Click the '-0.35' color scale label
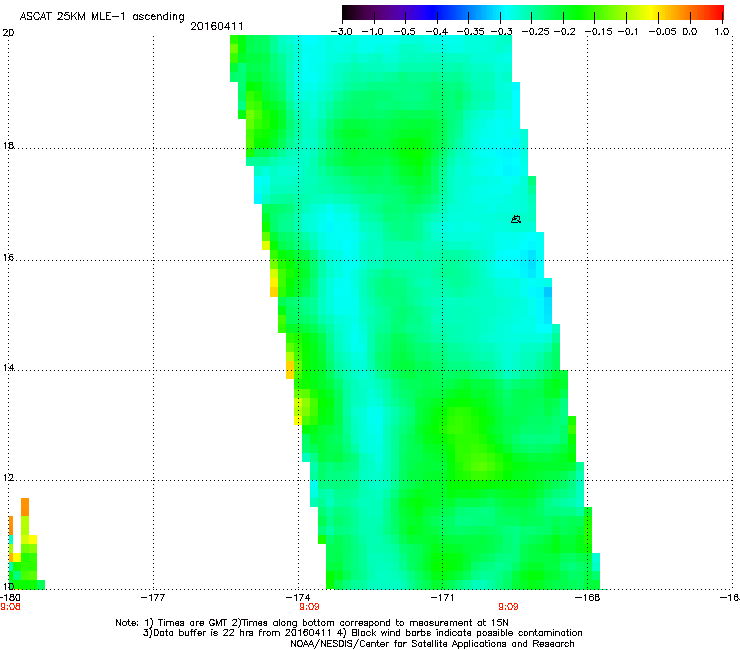 pos(471,32)
